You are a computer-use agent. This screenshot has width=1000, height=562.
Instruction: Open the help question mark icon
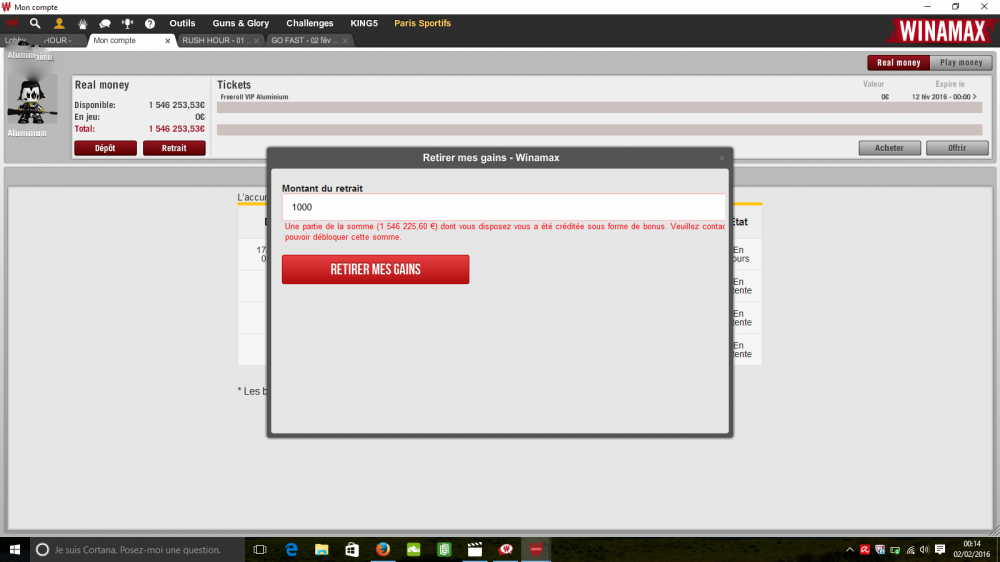[x=150, y=24]
